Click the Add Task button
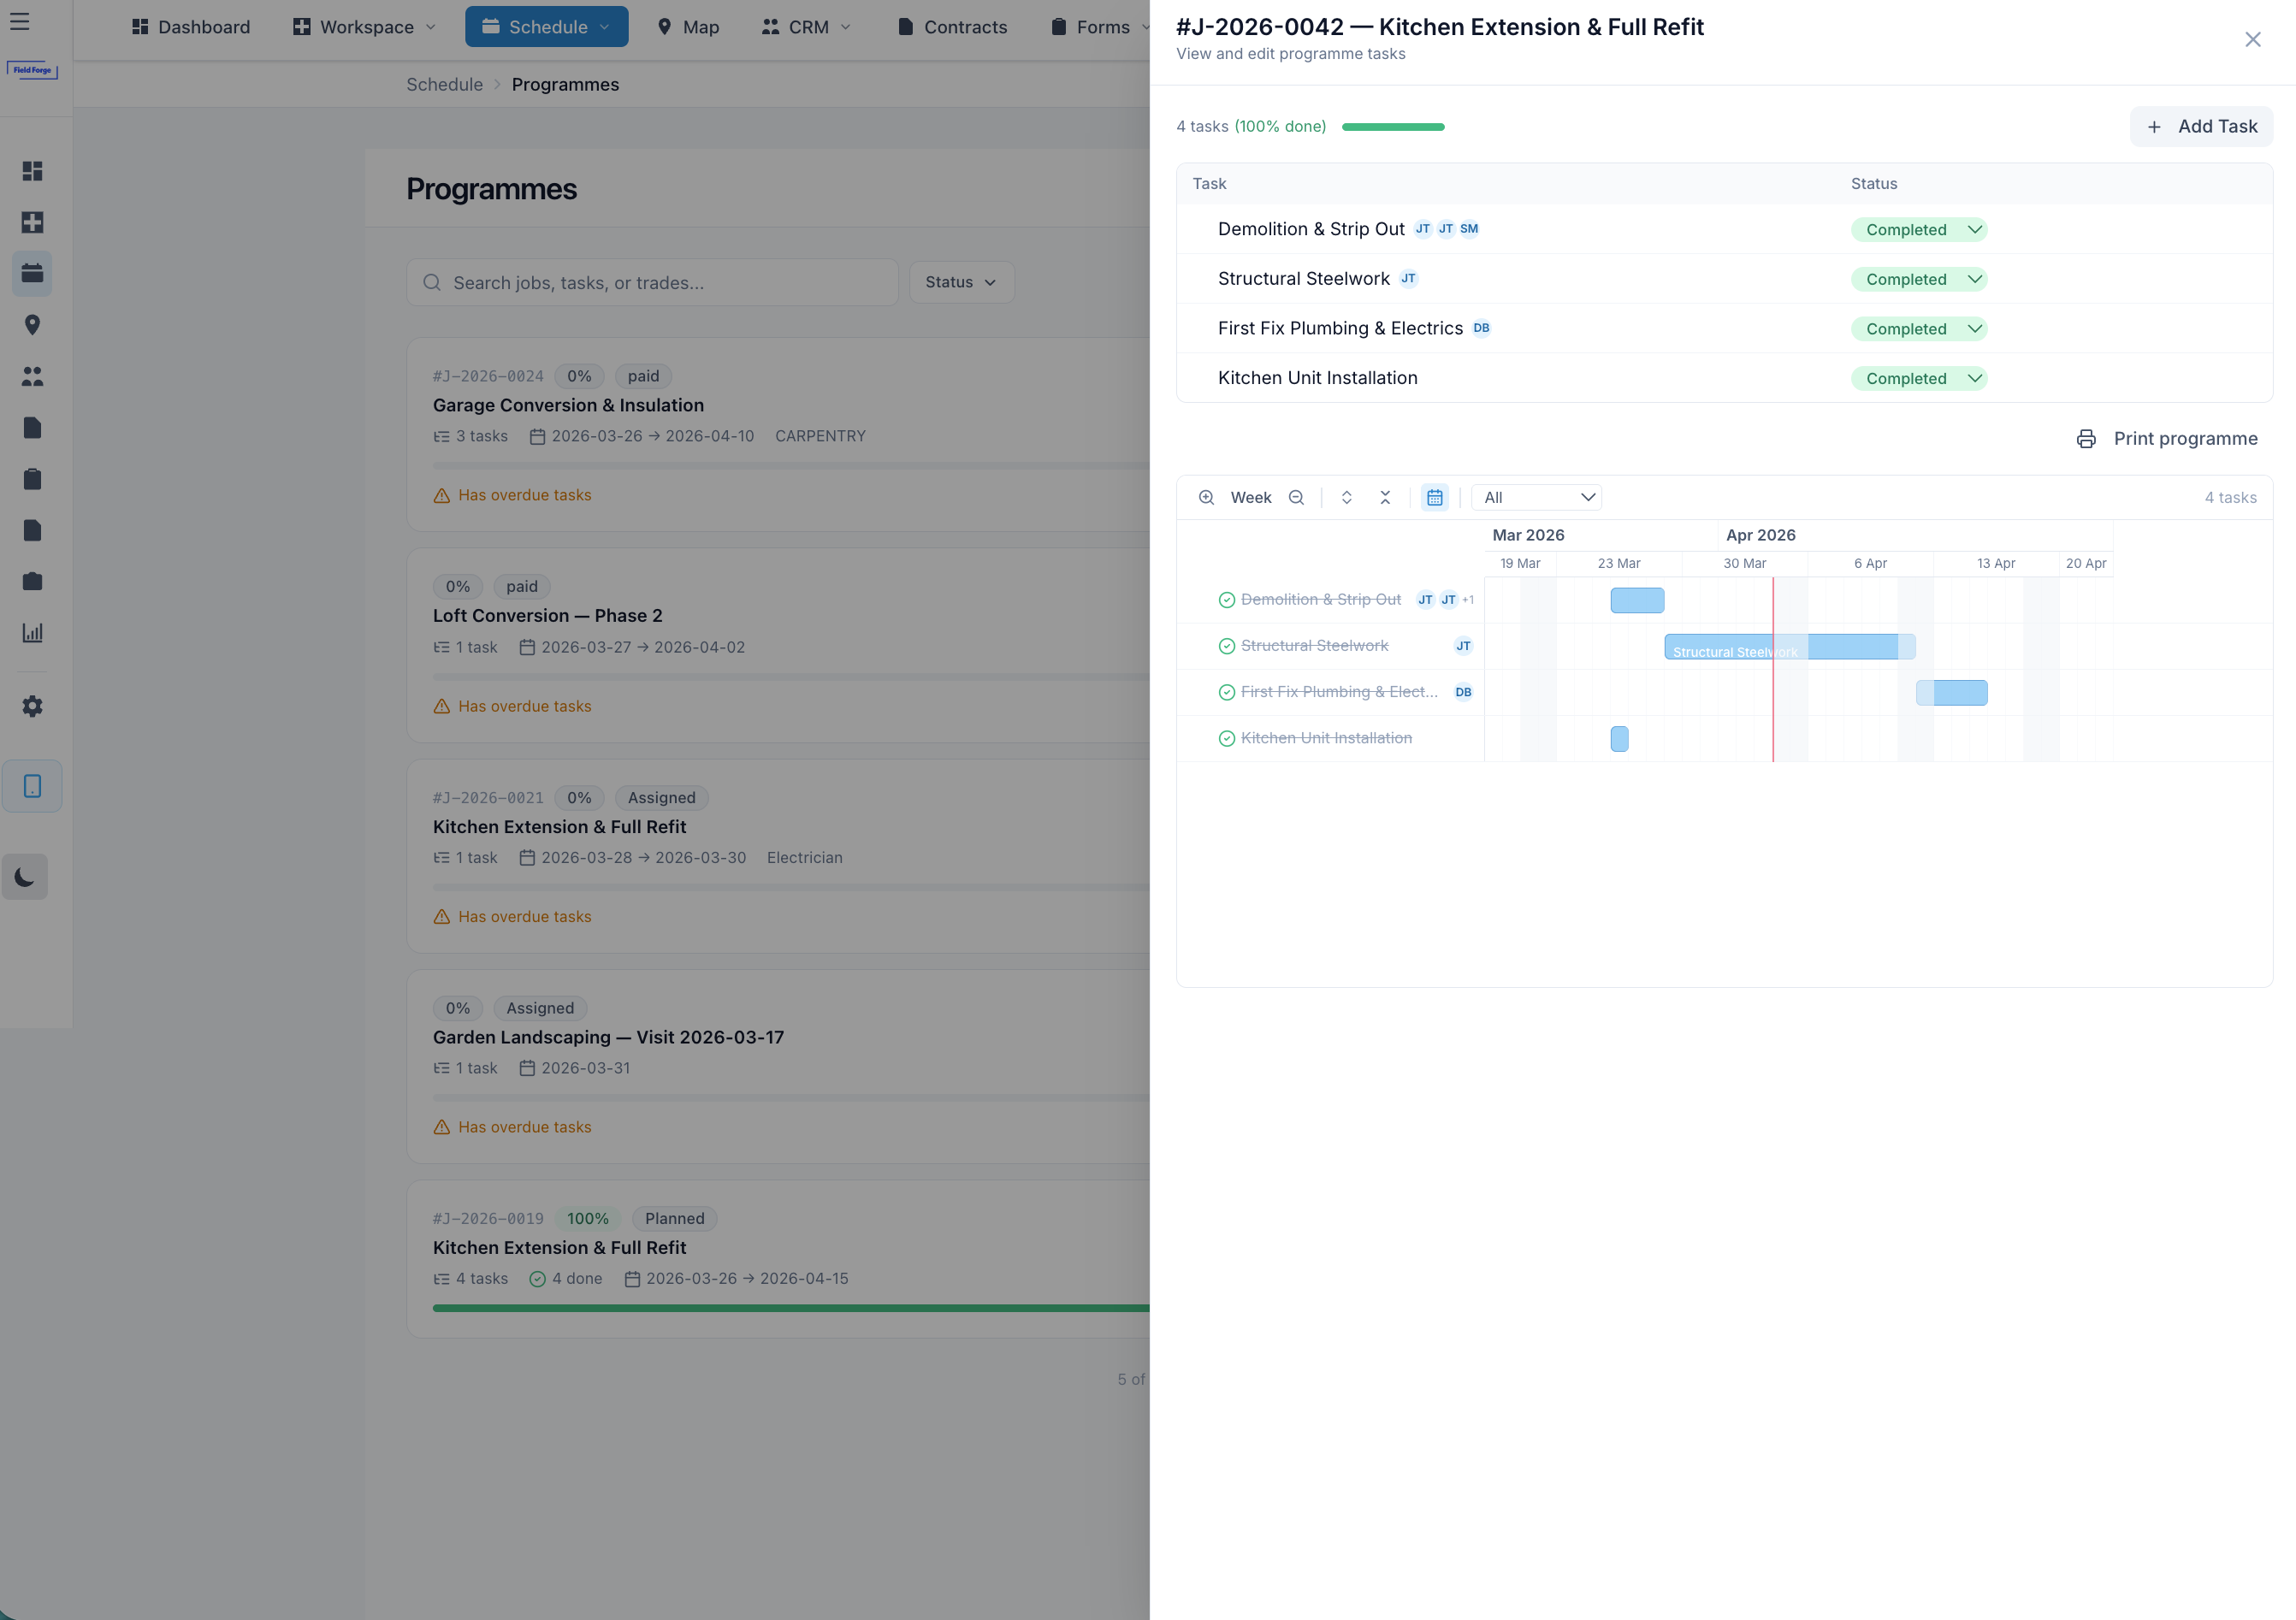The image size is (2296, 1620). [2201, 126]
